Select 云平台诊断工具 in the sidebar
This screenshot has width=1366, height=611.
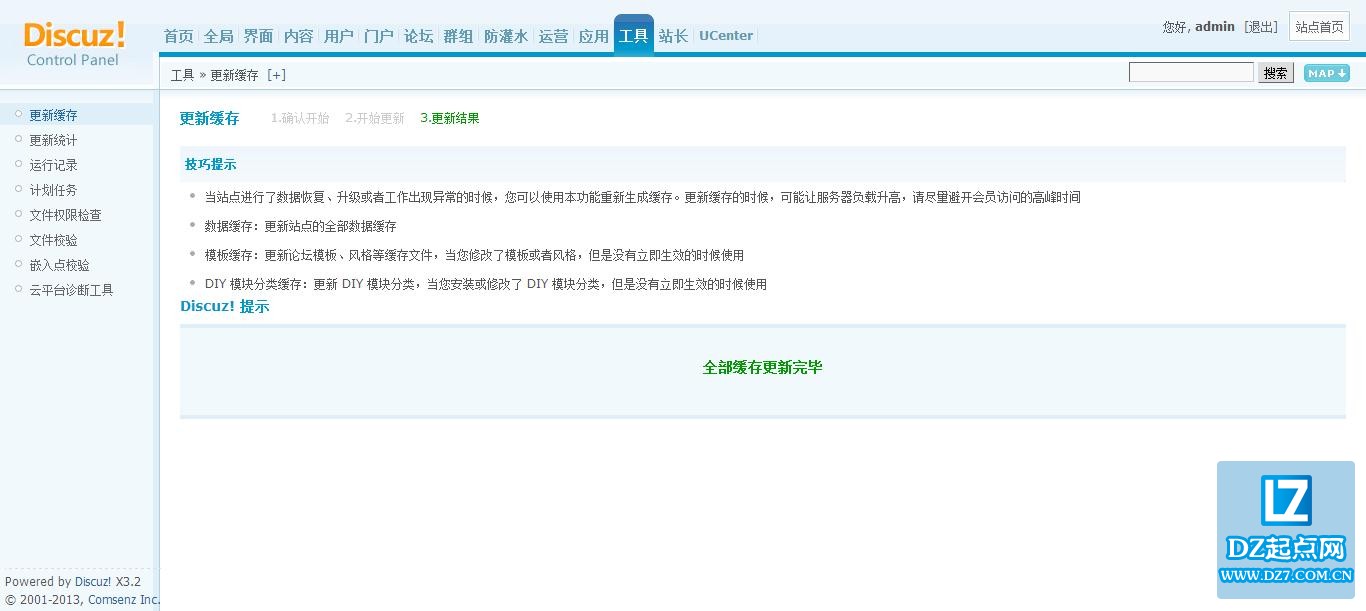(71, 290)
